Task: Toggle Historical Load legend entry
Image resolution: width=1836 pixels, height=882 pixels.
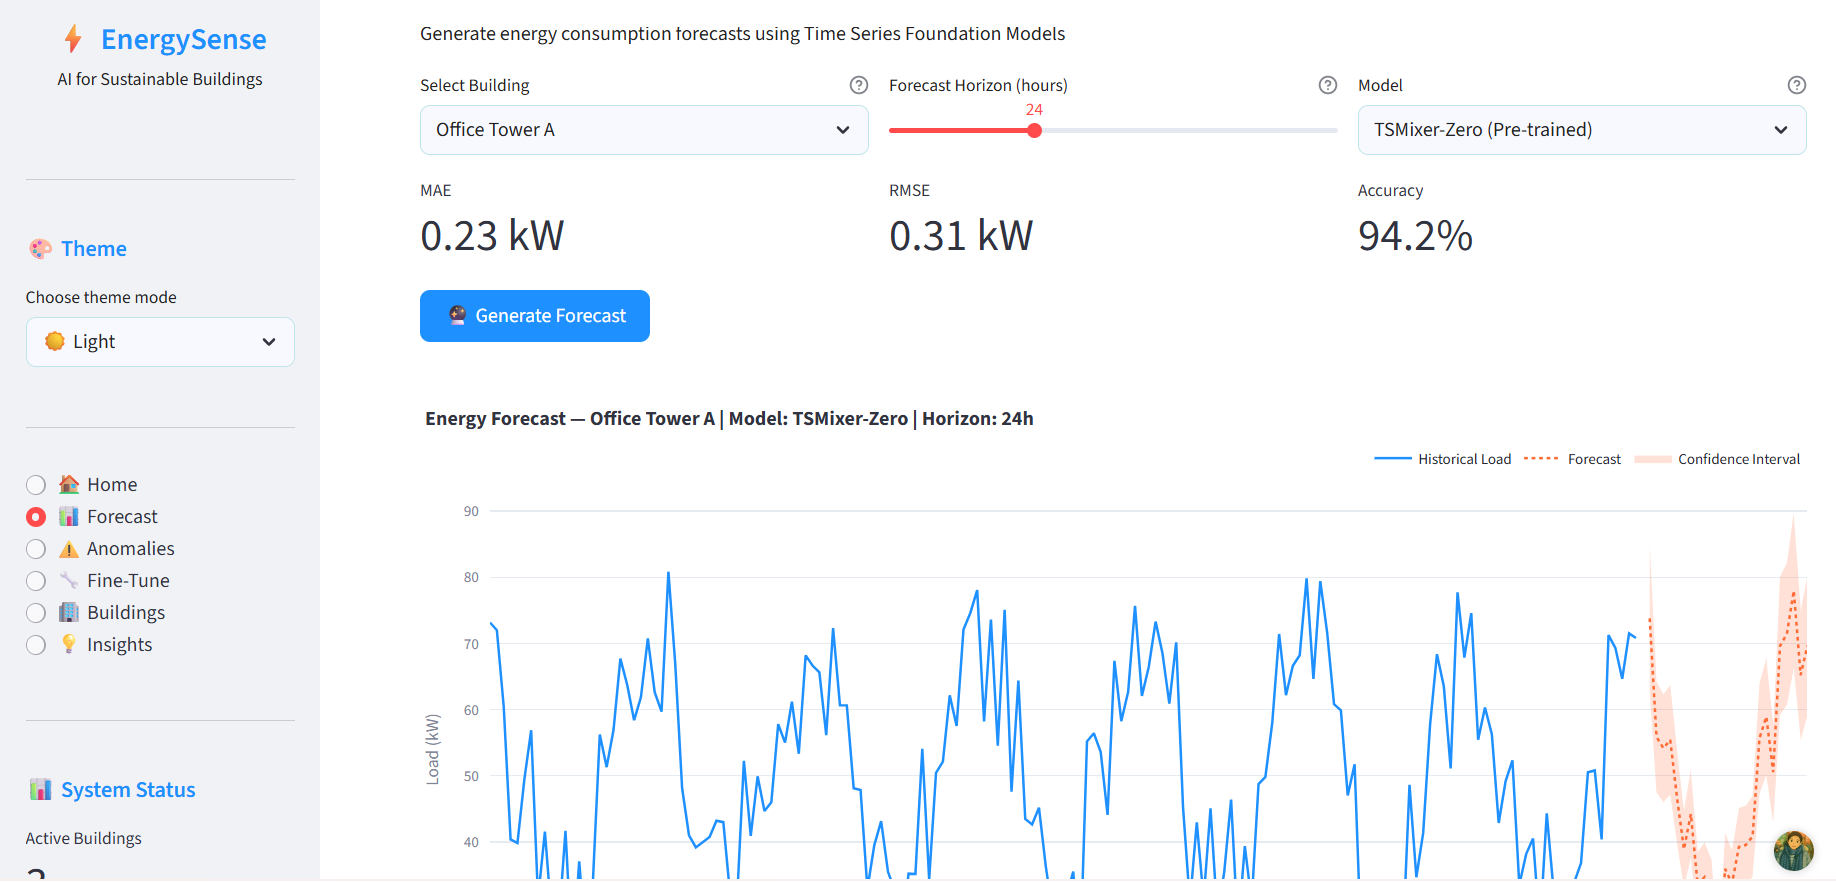Action: (1443, 459)
